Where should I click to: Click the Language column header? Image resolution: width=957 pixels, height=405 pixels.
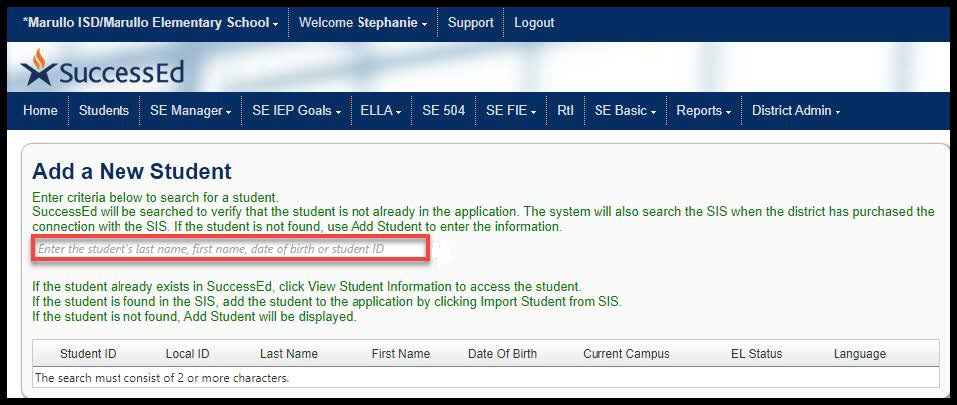[859, 354]
